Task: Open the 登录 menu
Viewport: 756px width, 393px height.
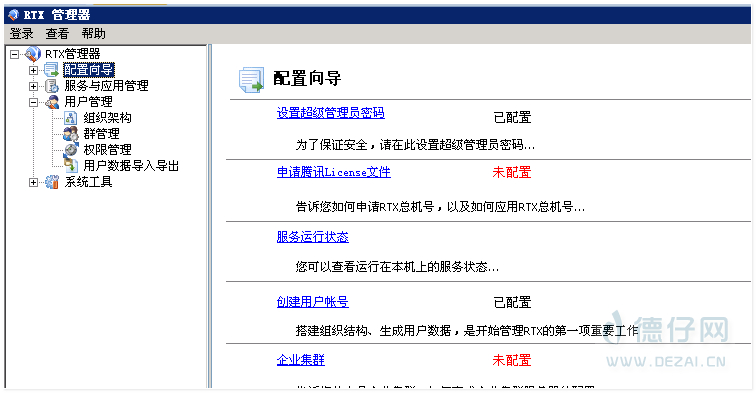Action: coord(22,34)
